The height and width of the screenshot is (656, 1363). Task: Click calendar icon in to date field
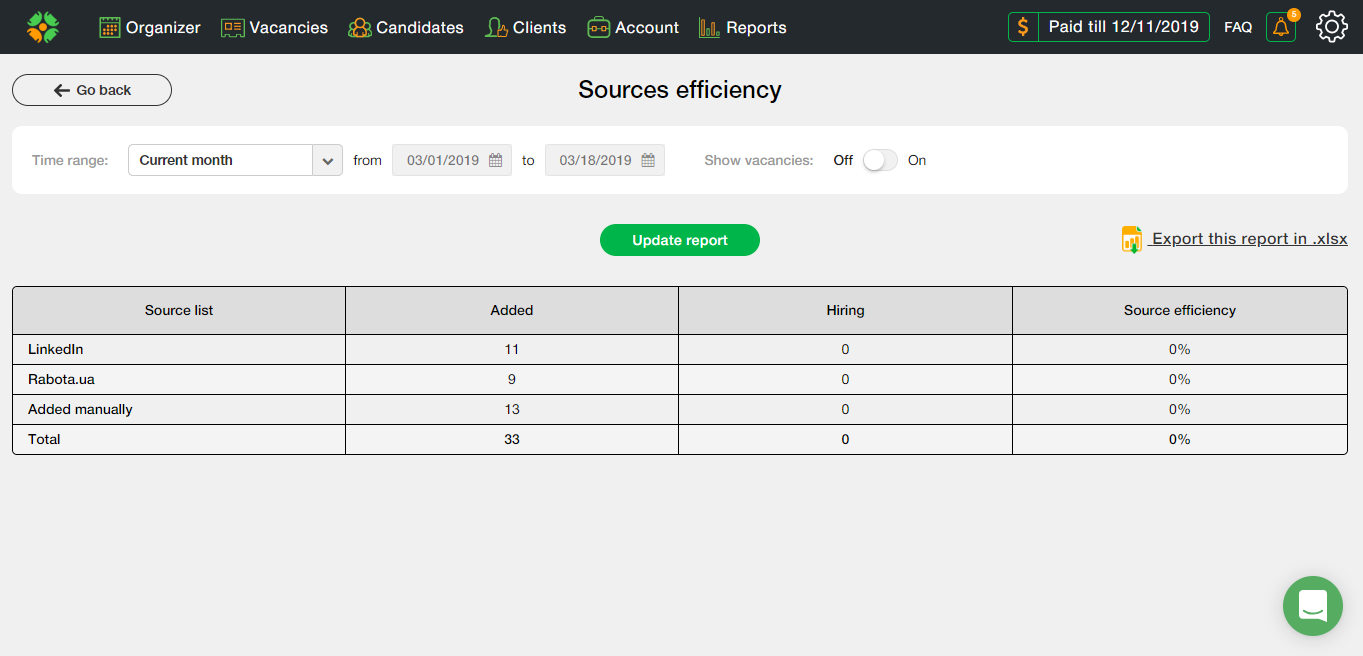pos(648,160)
